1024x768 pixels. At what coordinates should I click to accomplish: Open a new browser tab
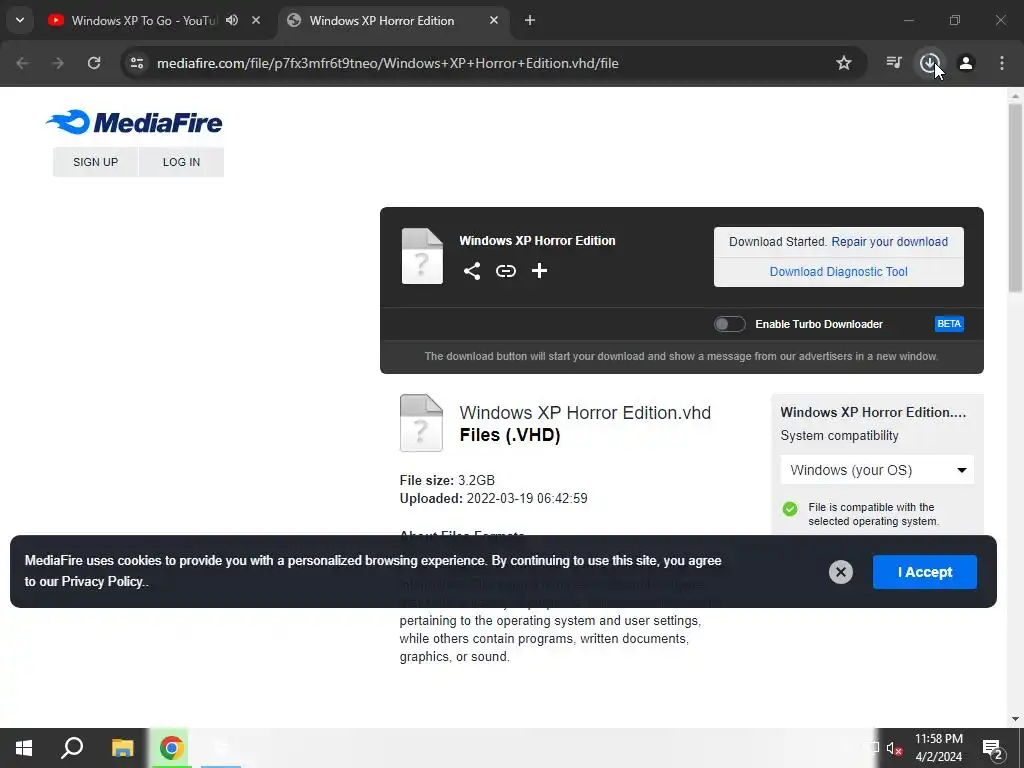point(530,20)
